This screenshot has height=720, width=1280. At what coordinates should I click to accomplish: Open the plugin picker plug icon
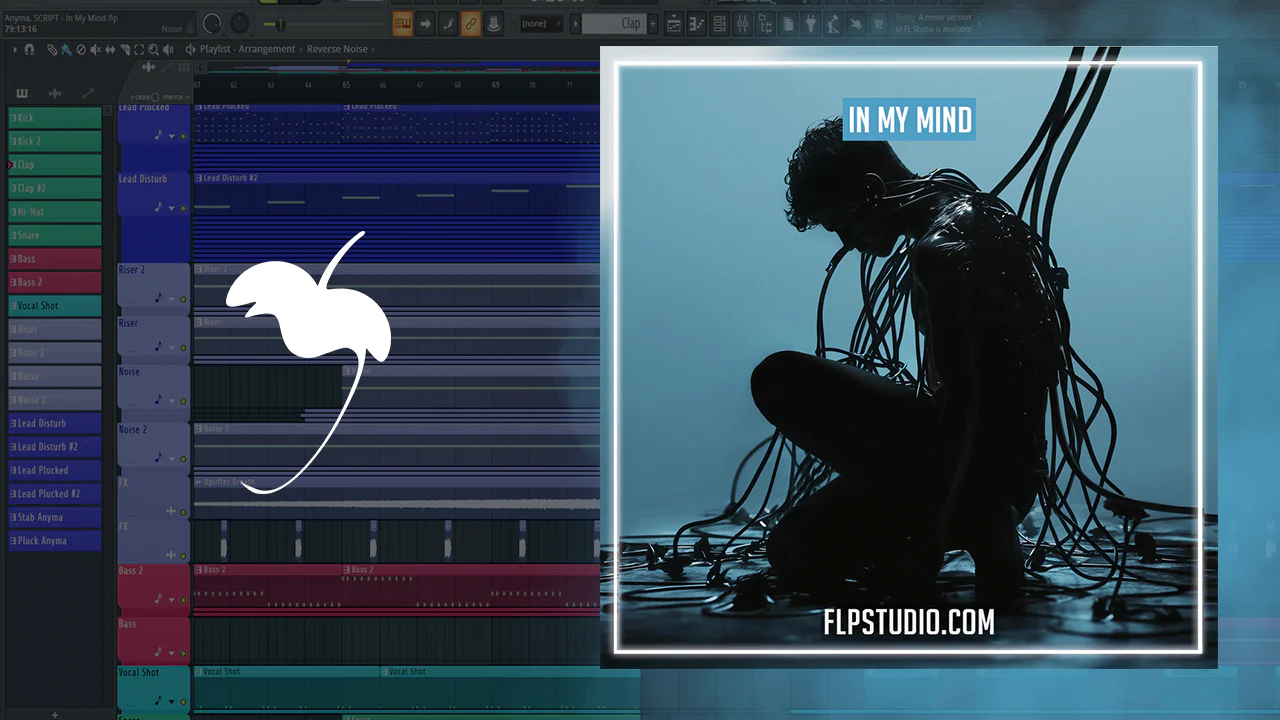click(x=811, y=24)
